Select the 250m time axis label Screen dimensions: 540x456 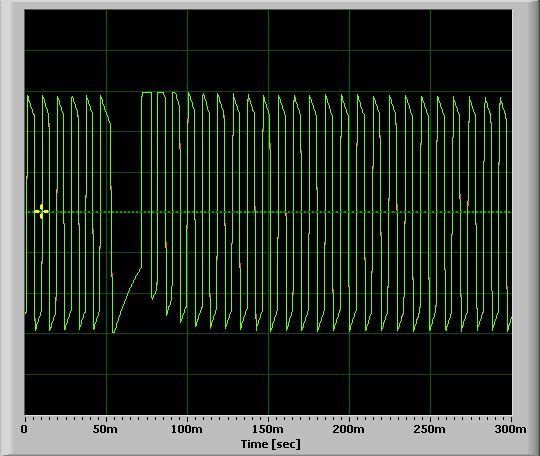tap(429, 429)
